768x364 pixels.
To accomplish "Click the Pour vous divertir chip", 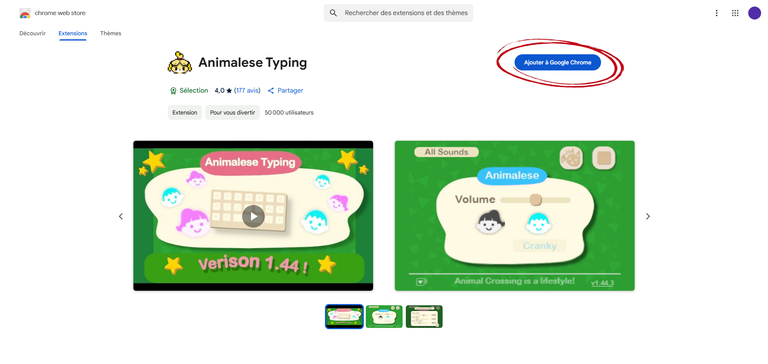I will click(232, 113).
